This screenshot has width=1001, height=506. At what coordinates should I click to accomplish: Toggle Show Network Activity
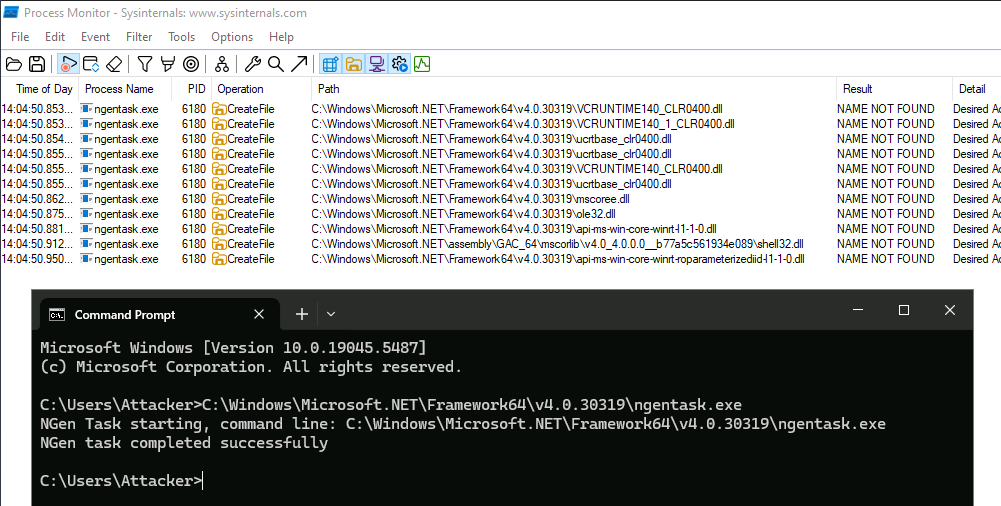coord(377,64)
